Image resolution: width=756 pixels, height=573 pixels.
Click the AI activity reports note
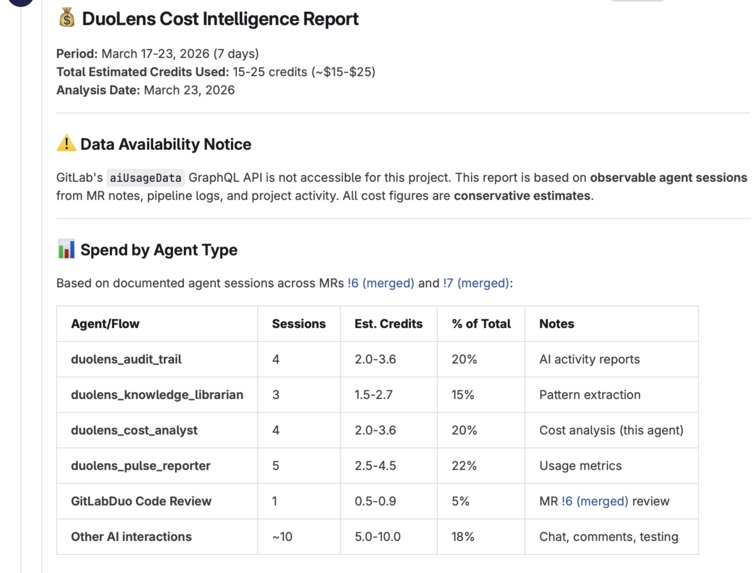[x=589, y=359]
